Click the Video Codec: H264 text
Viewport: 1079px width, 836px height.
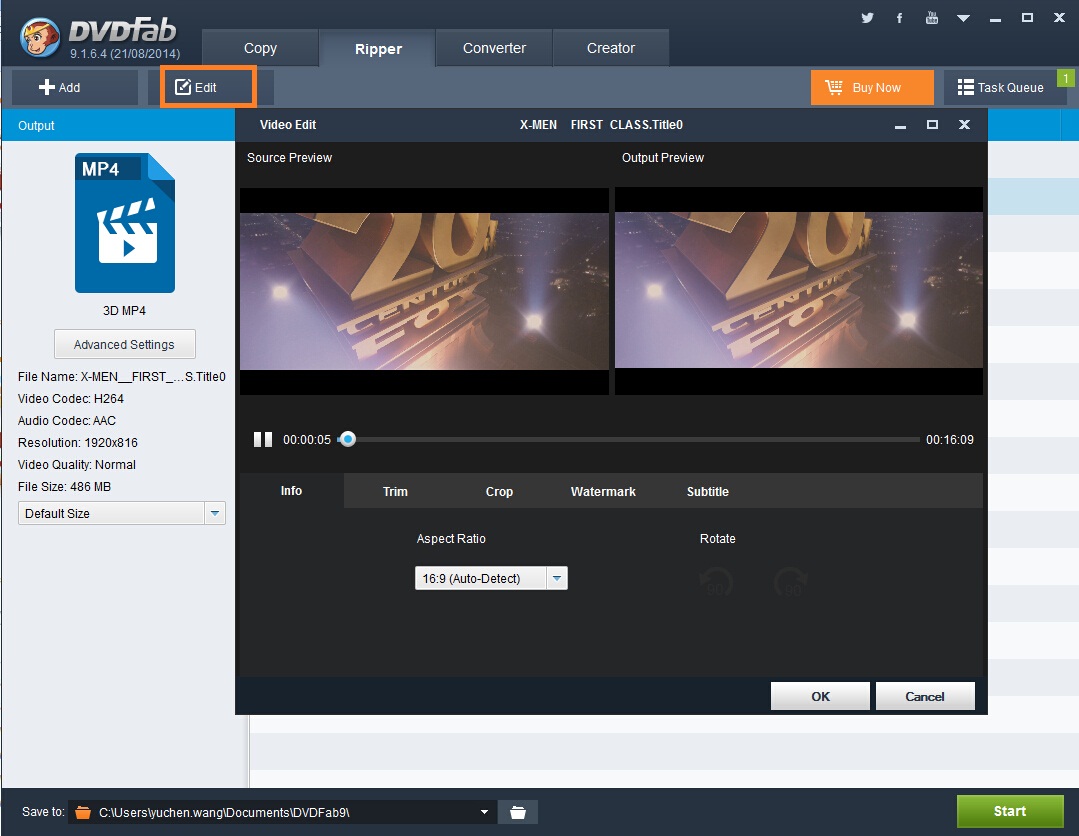pyautogui.click(x=71, y=398)
